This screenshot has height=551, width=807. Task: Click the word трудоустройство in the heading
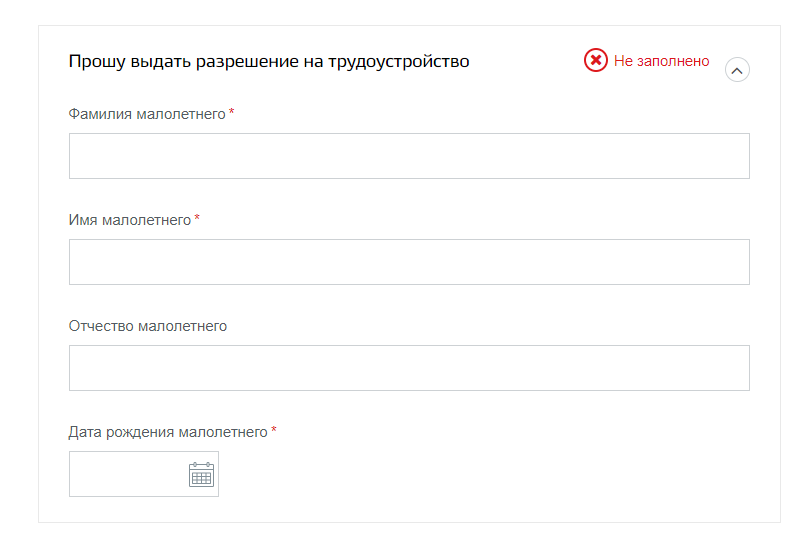tap(399, 62)
